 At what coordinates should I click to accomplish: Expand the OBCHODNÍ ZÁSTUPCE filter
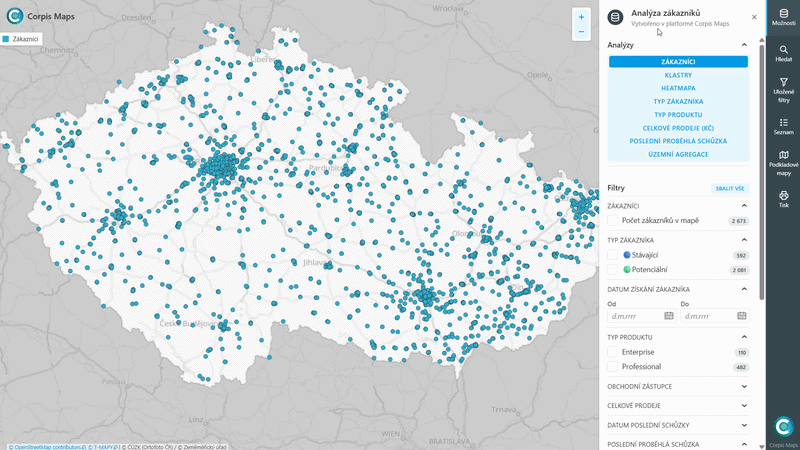[744, 386]
